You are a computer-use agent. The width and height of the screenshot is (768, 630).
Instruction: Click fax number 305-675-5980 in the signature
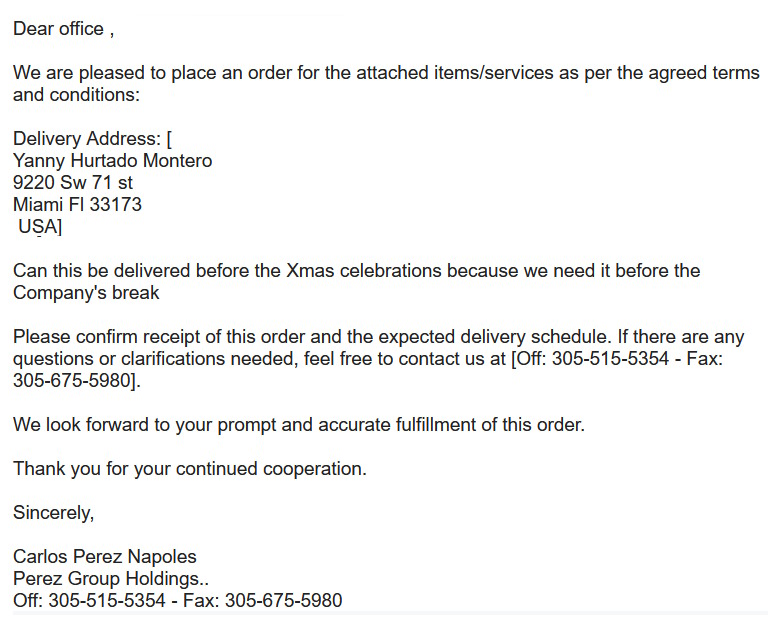pos(283,601)
